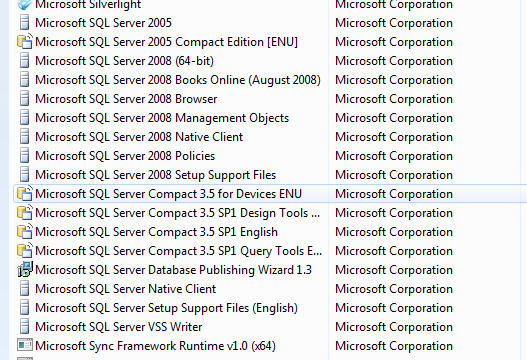Click the SQL Server VSS Writer icon
The height and width of the screenshot is (360, 527).
(25, 327)
